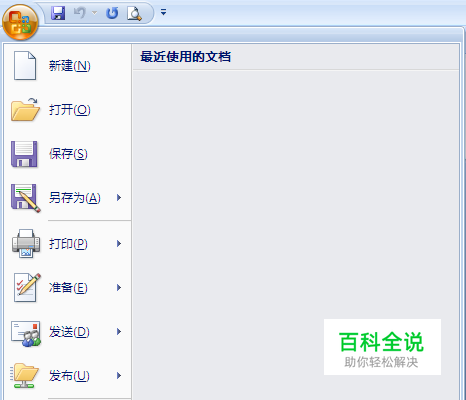Save using the quick access floppy icon
The width and height of the screenshot is (466, 400).
[58, 13]
